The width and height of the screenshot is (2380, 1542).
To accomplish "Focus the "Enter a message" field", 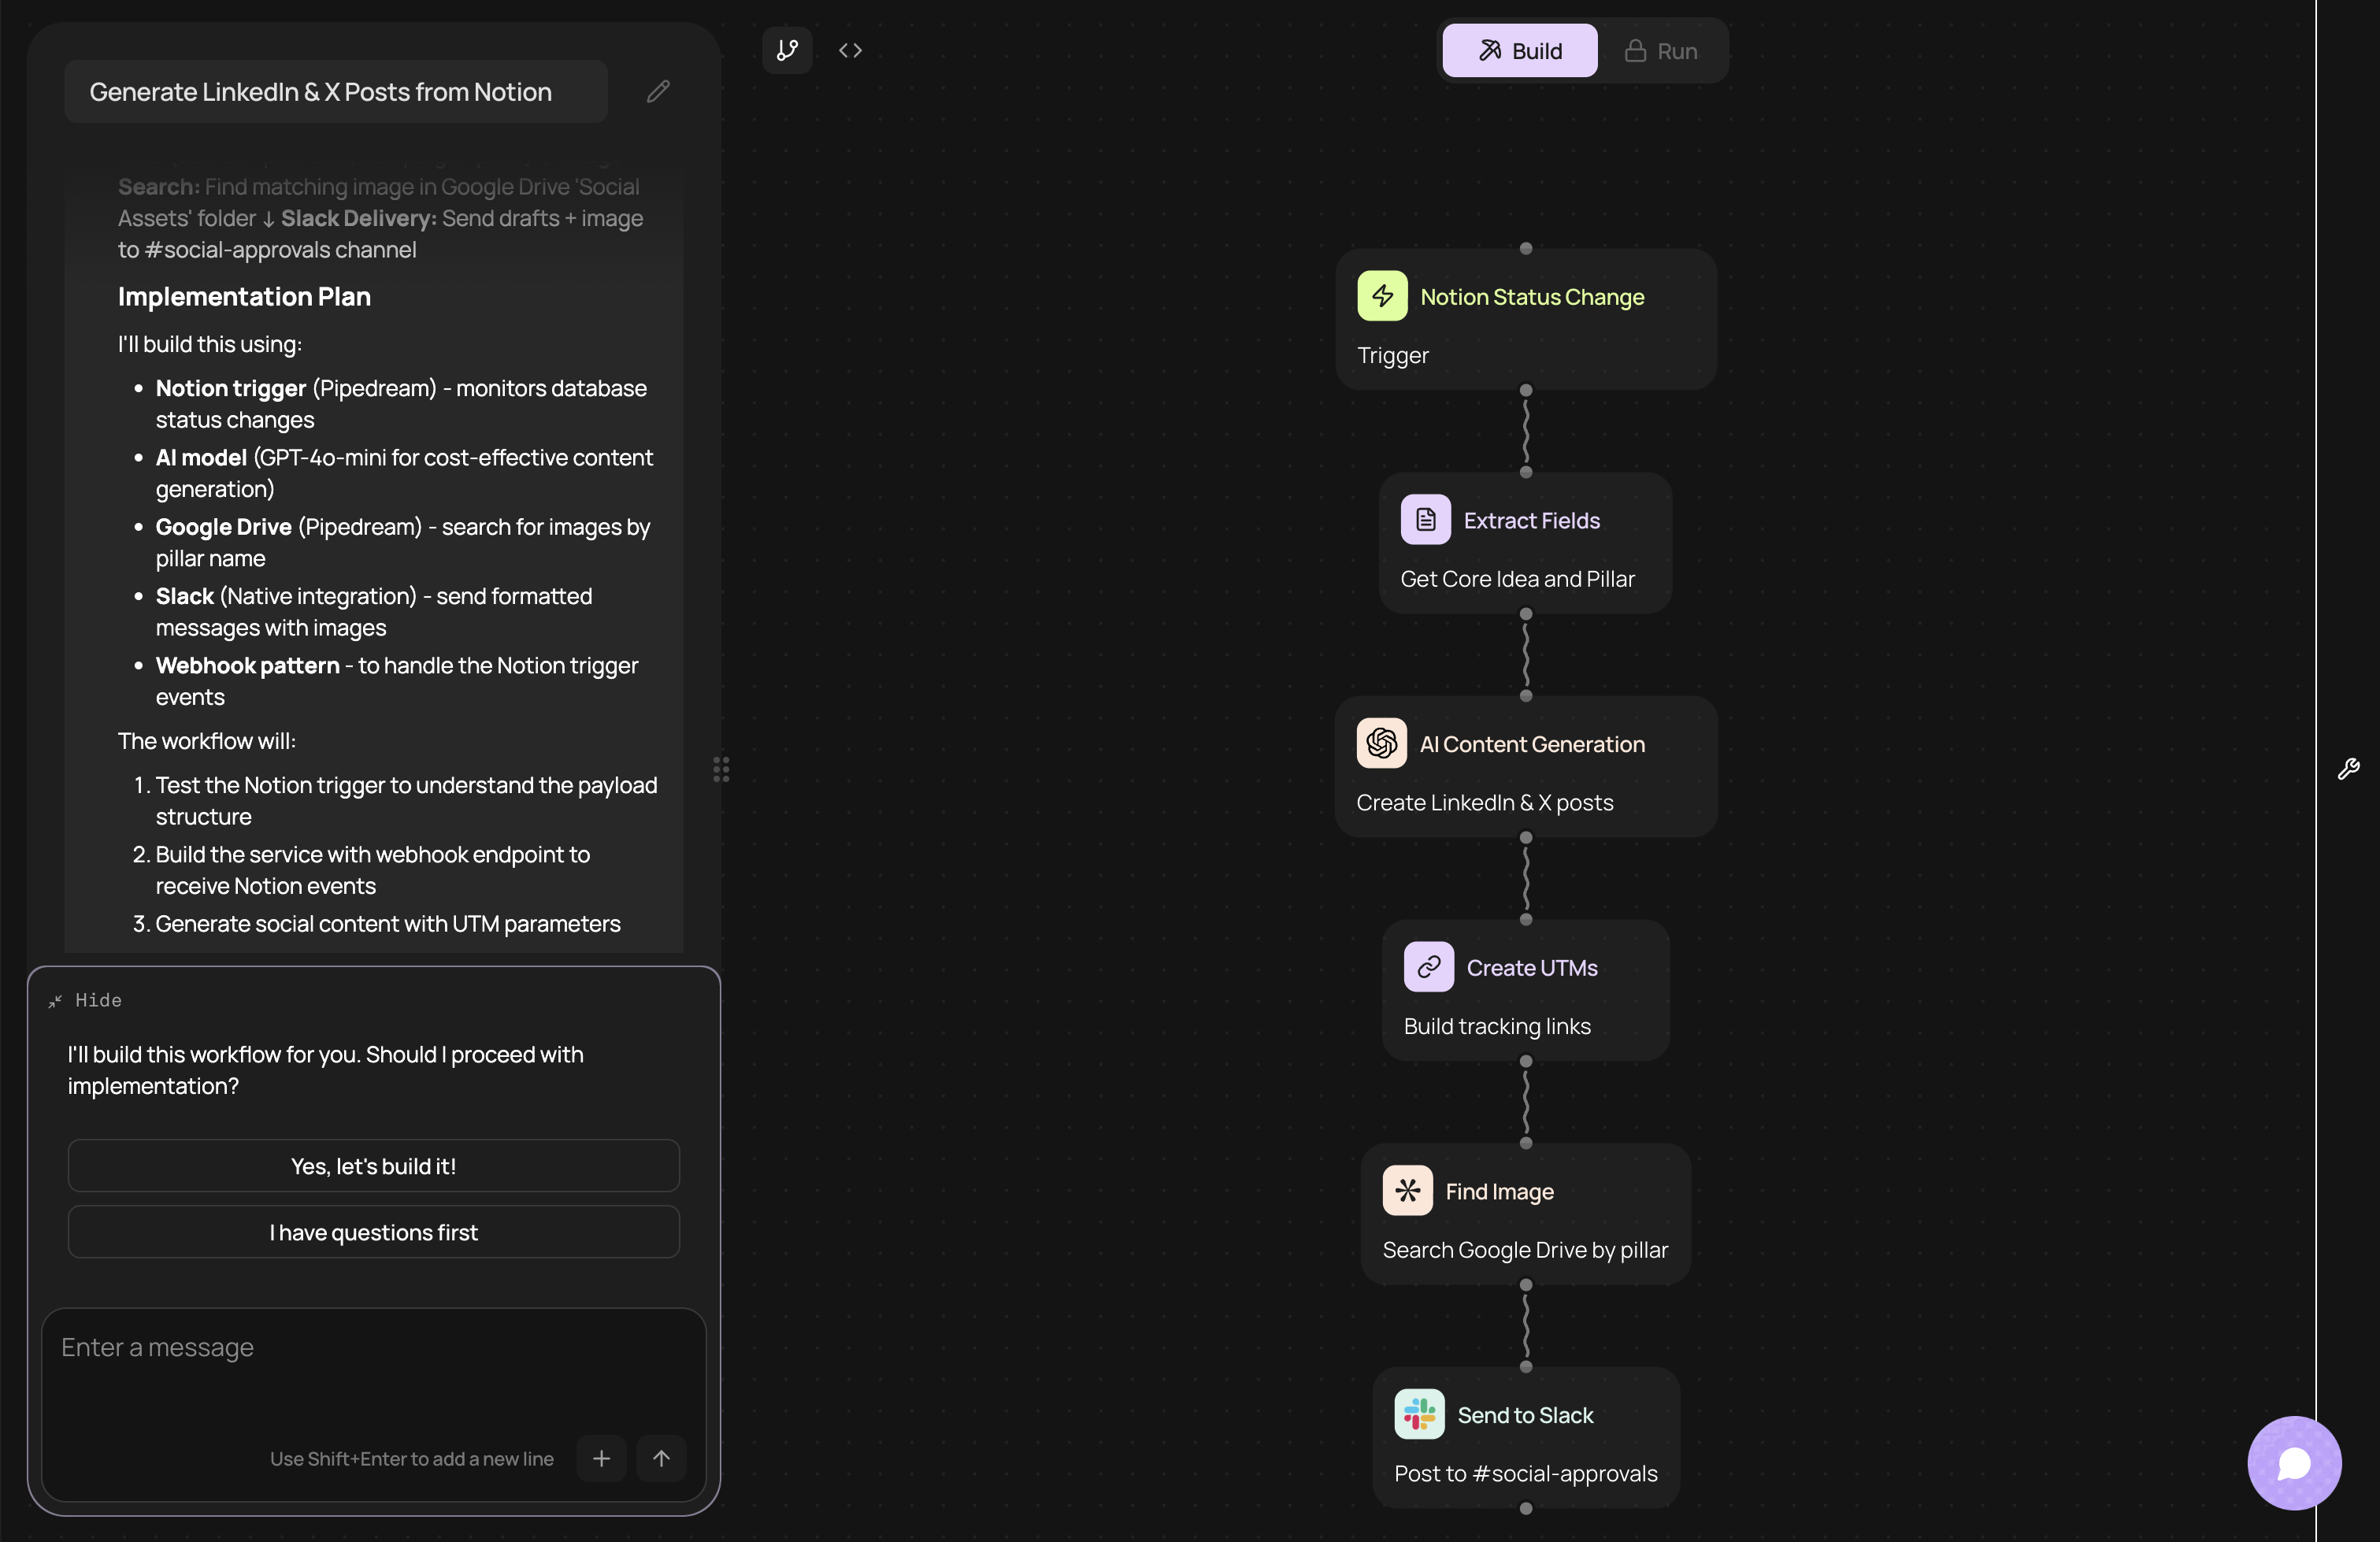I will click(373, 1370).
